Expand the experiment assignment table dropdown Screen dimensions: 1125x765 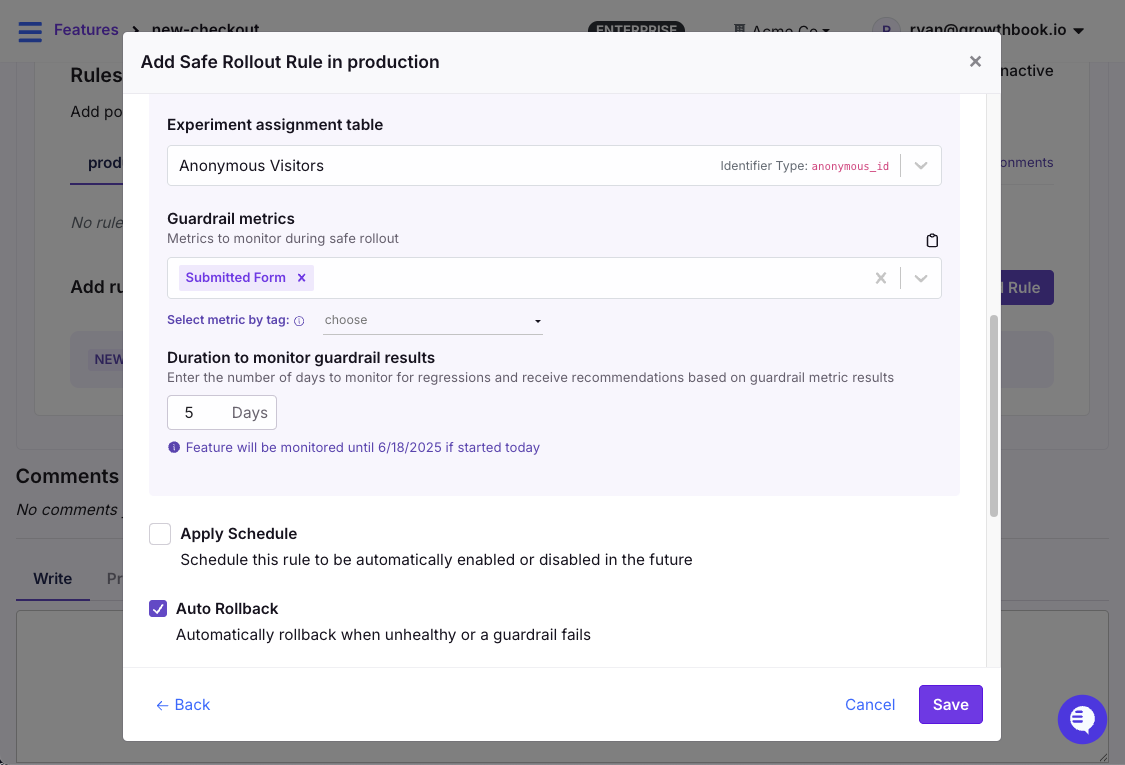(920, 165)
